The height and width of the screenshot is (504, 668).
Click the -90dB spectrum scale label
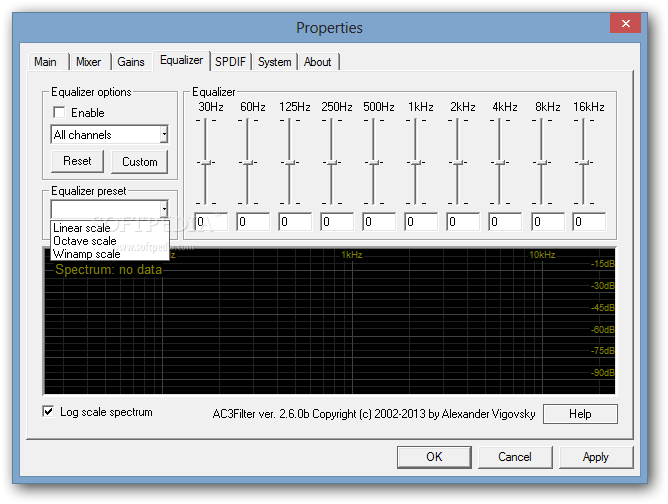[602, 372]
